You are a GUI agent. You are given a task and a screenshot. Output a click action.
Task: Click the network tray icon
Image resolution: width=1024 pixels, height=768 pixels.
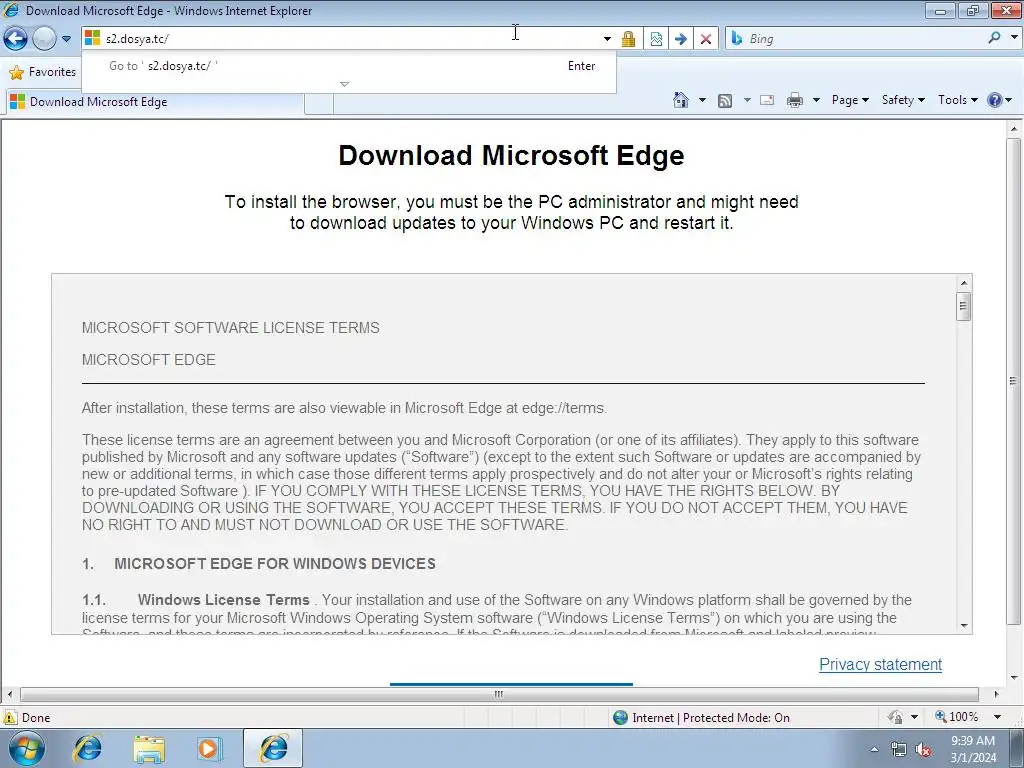pos(899,749)
